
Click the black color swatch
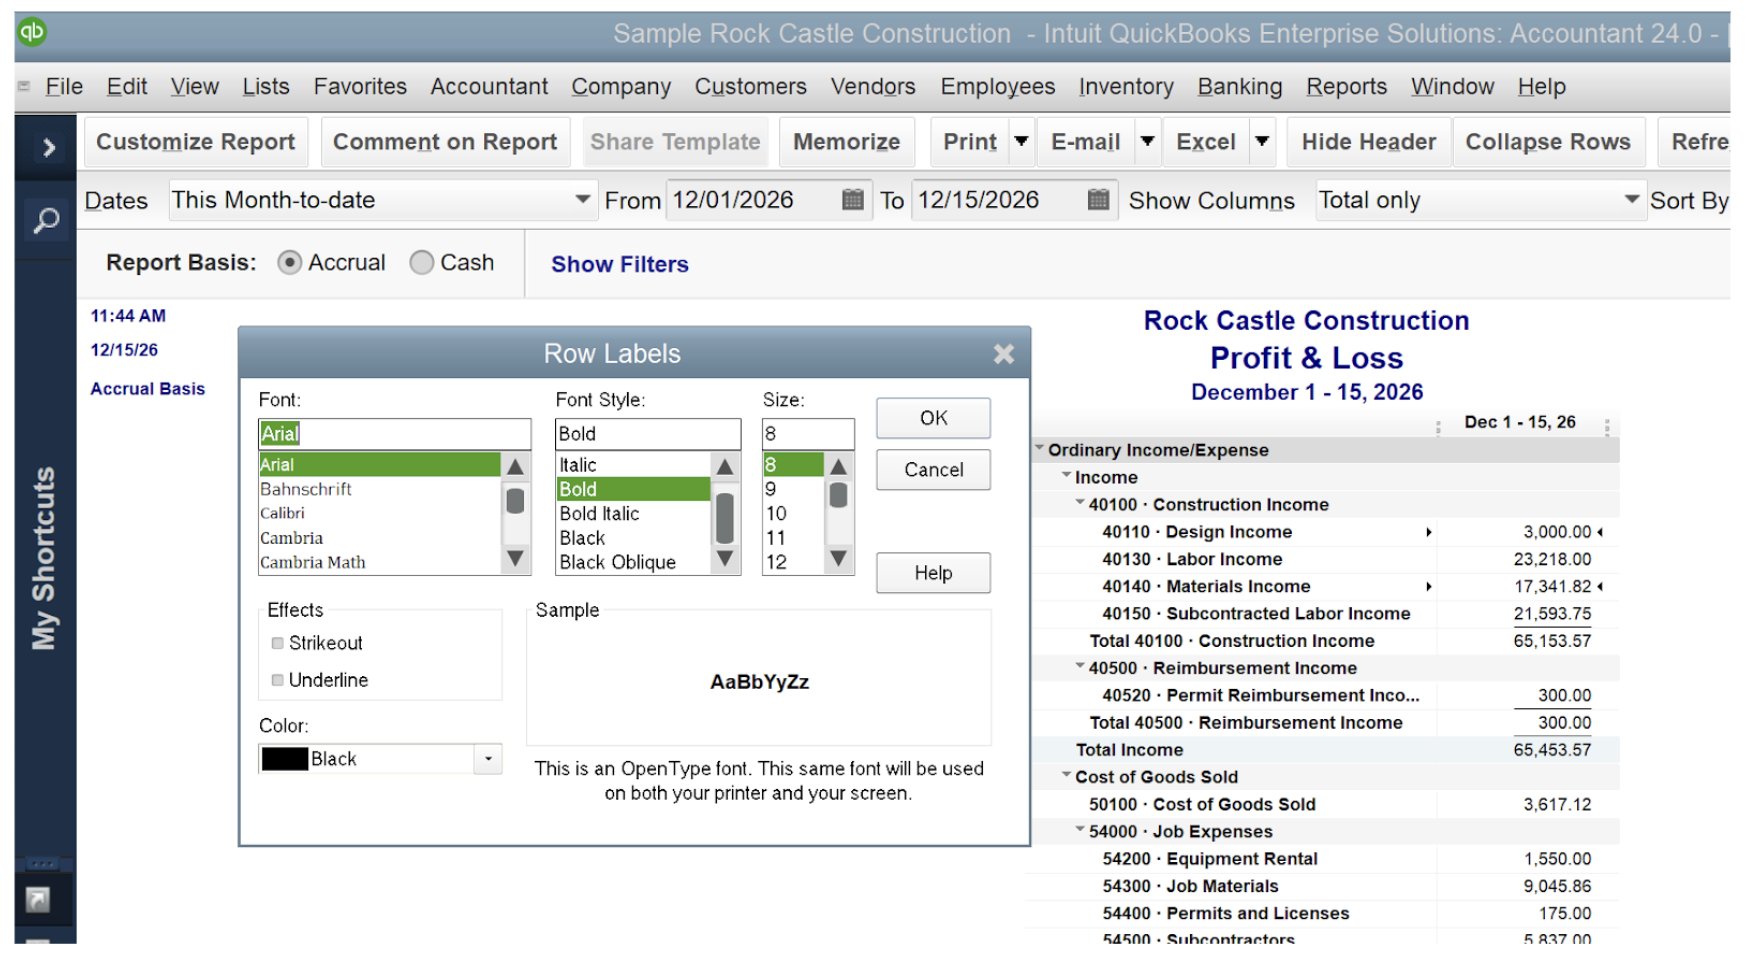(x=285, y=759)
